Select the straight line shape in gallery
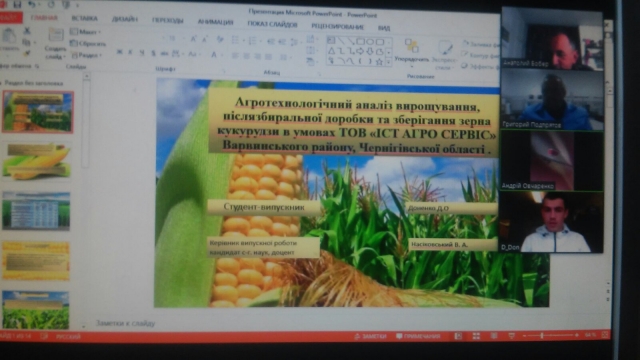 point(341,41)
